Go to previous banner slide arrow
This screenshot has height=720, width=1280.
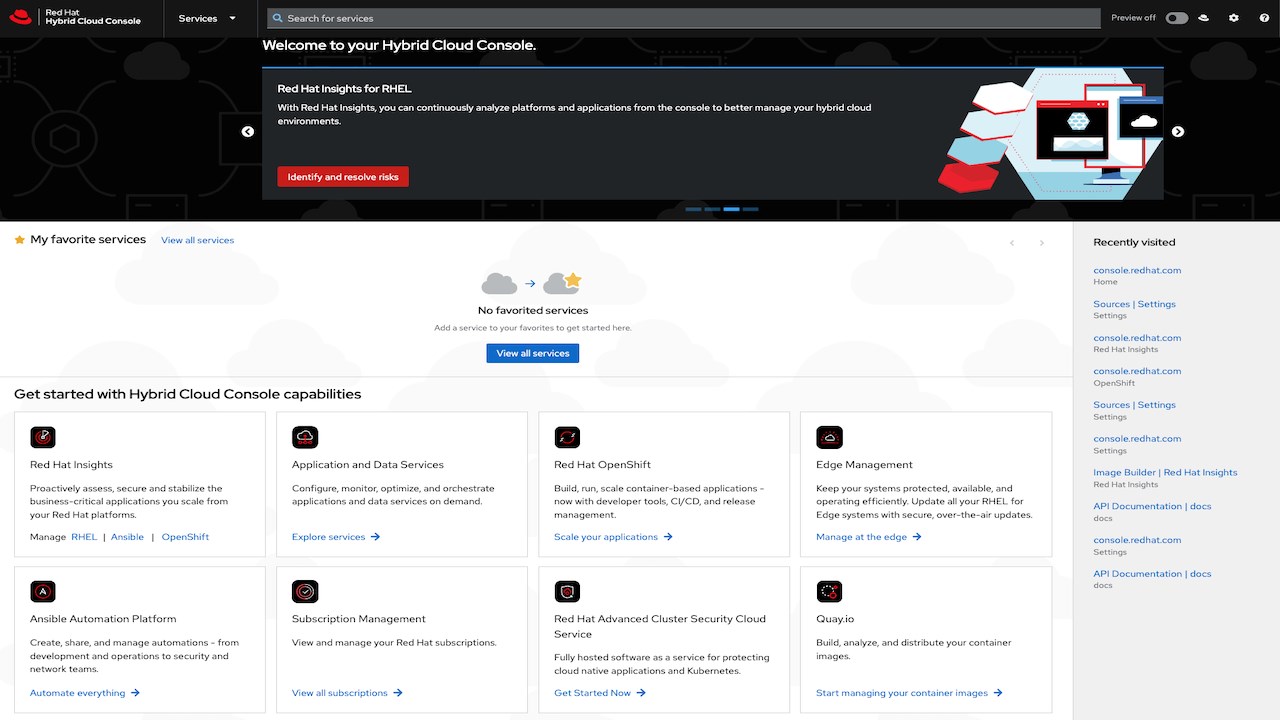[248, 131]
